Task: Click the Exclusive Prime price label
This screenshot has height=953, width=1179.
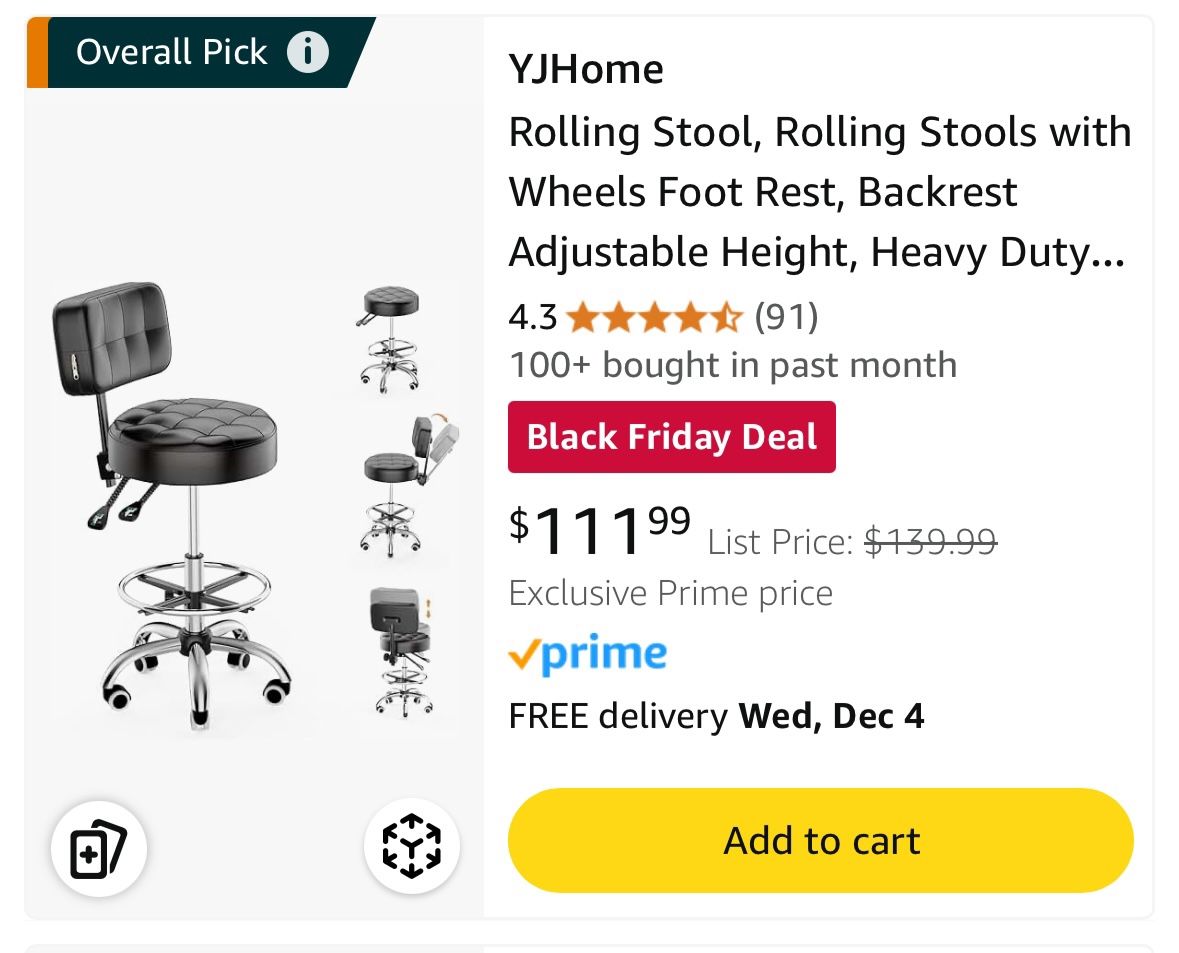Action: click(670, 592)
